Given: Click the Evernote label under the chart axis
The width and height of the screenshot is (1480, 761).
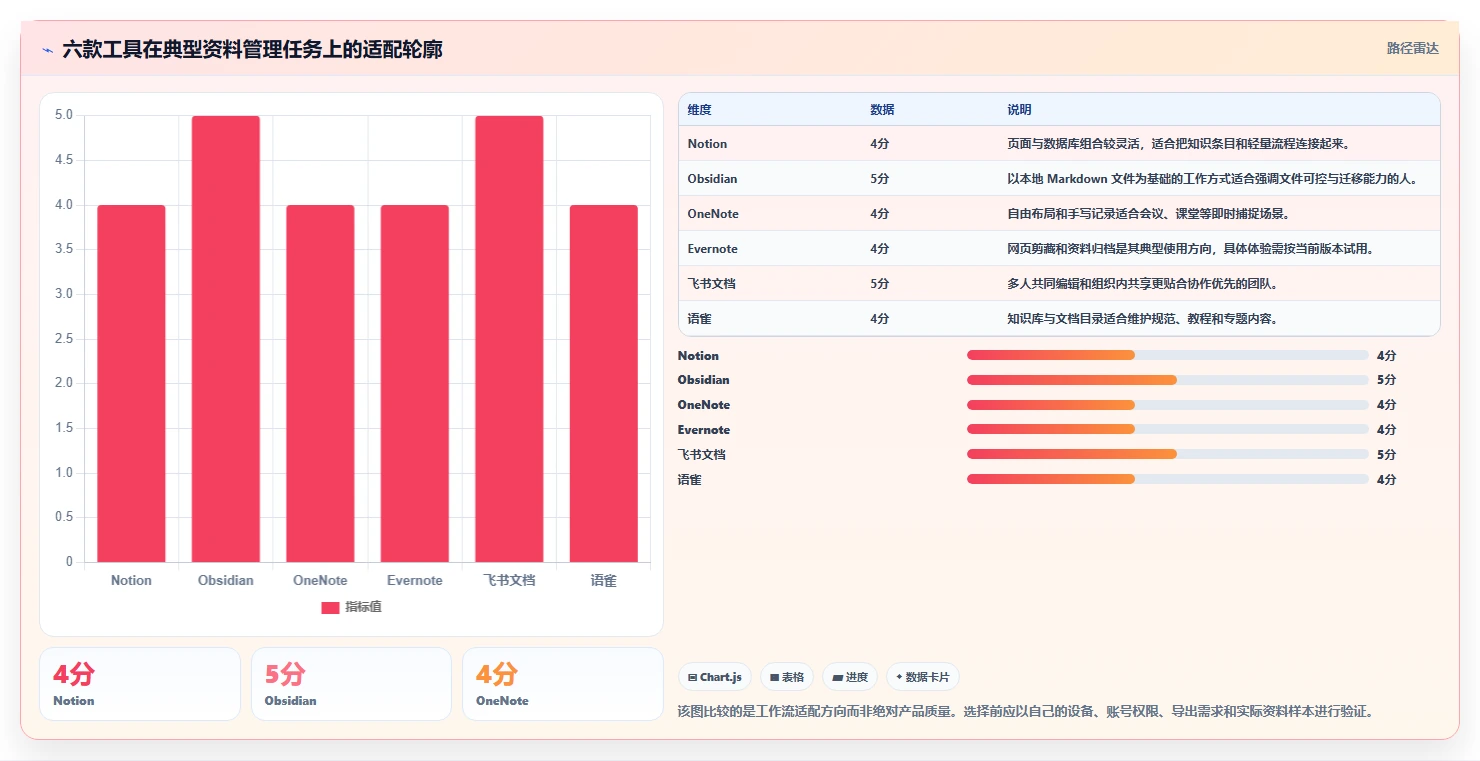Looking at the screenshot, I should [415, 580].
